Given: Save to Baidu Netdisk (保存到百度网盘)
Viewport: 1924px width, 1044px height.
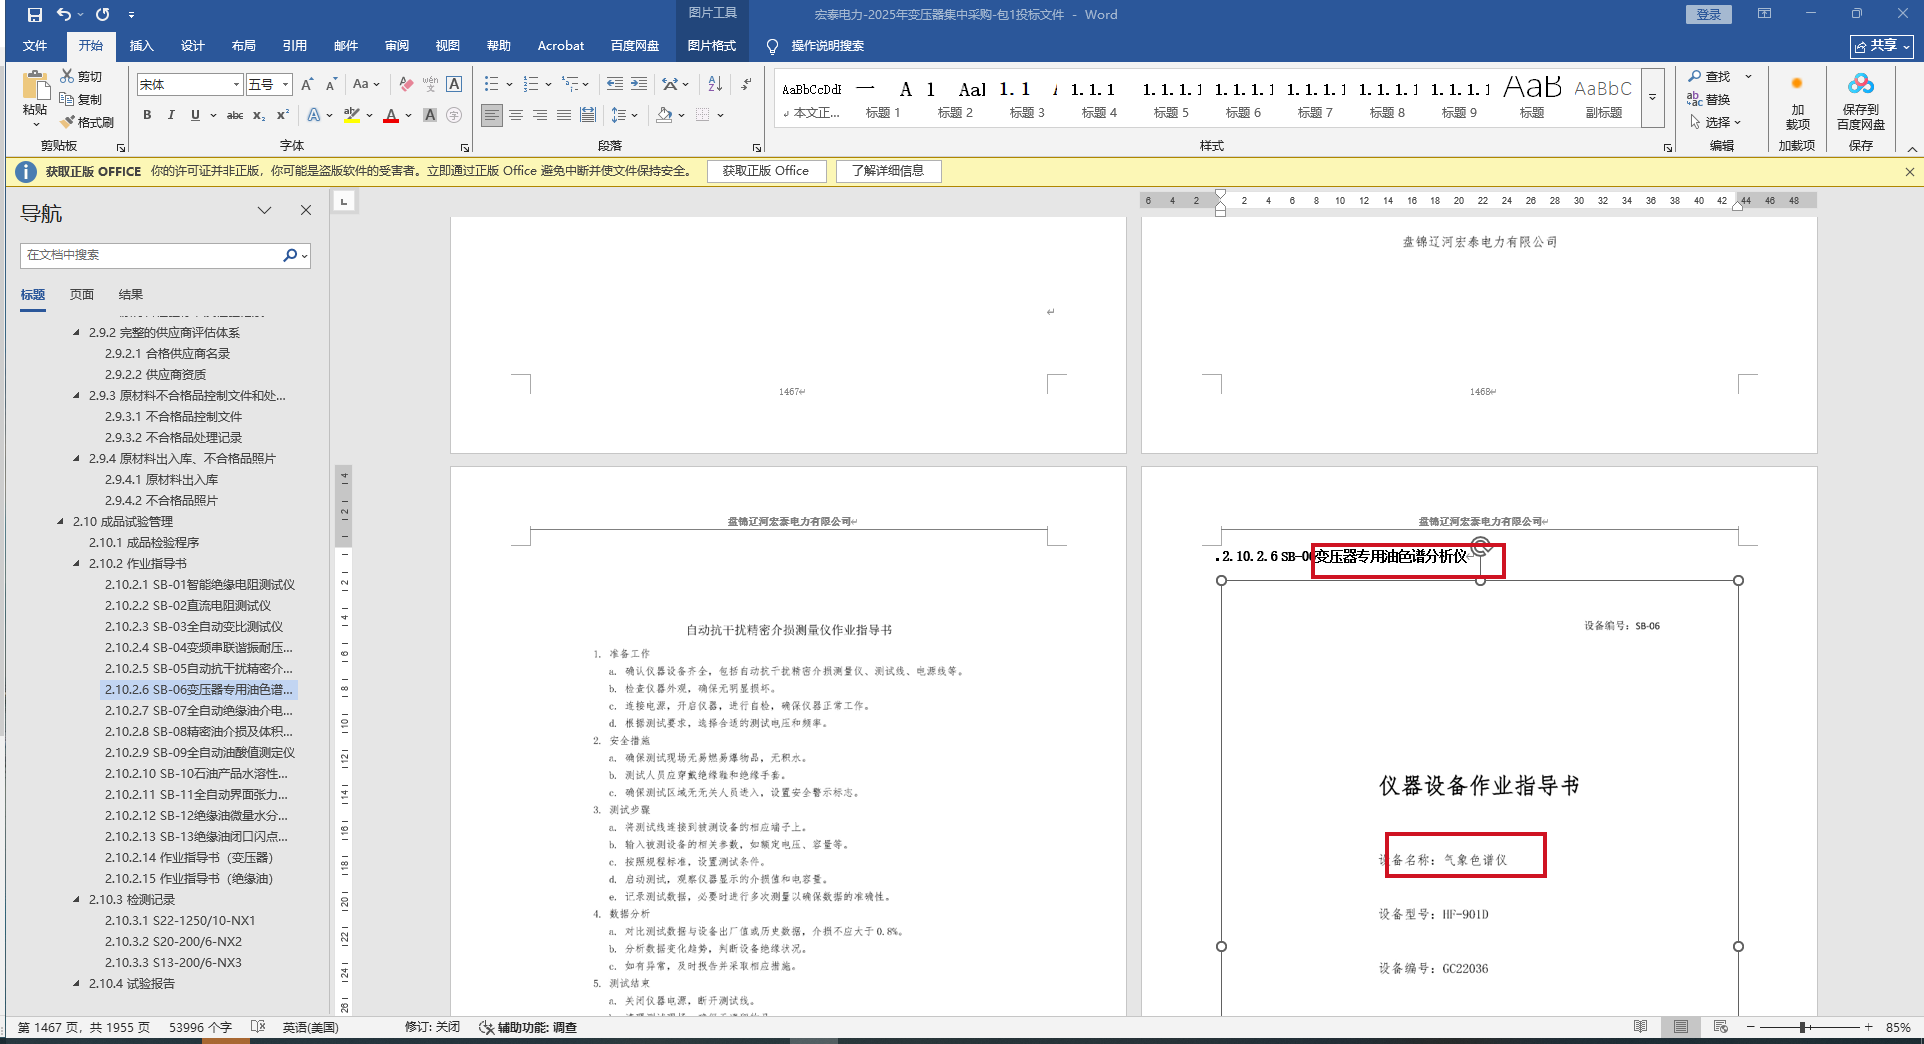Looking at the screenshot, I should click(1861, 103).
